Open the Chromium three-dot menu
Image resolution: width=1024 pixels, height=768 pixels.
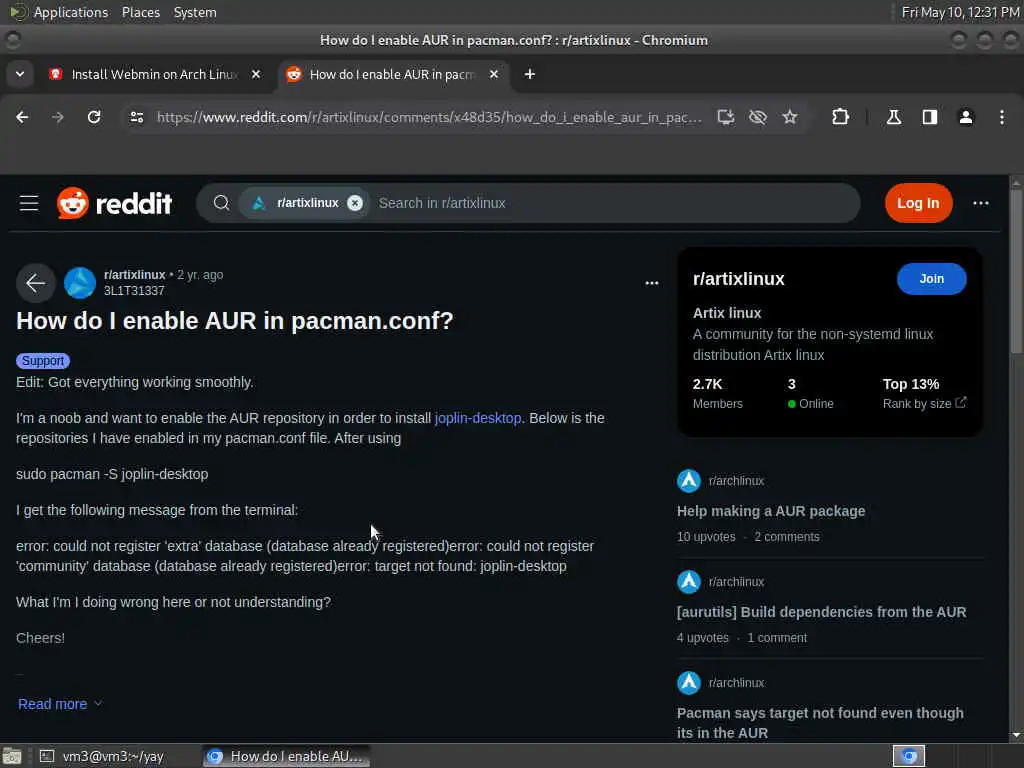pyautogui.click(x=1002, y=117)
